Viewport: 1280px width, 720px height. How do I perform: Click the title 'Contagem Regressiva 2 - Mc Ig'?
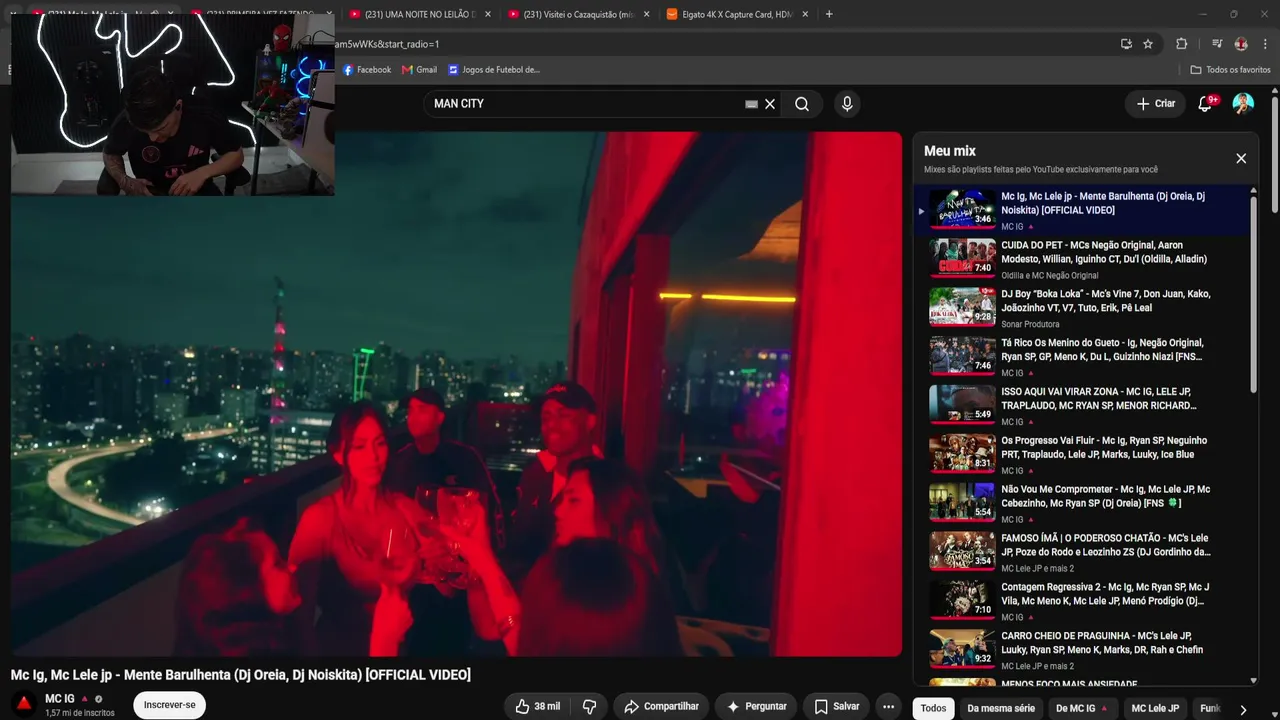coord(1104,594)
